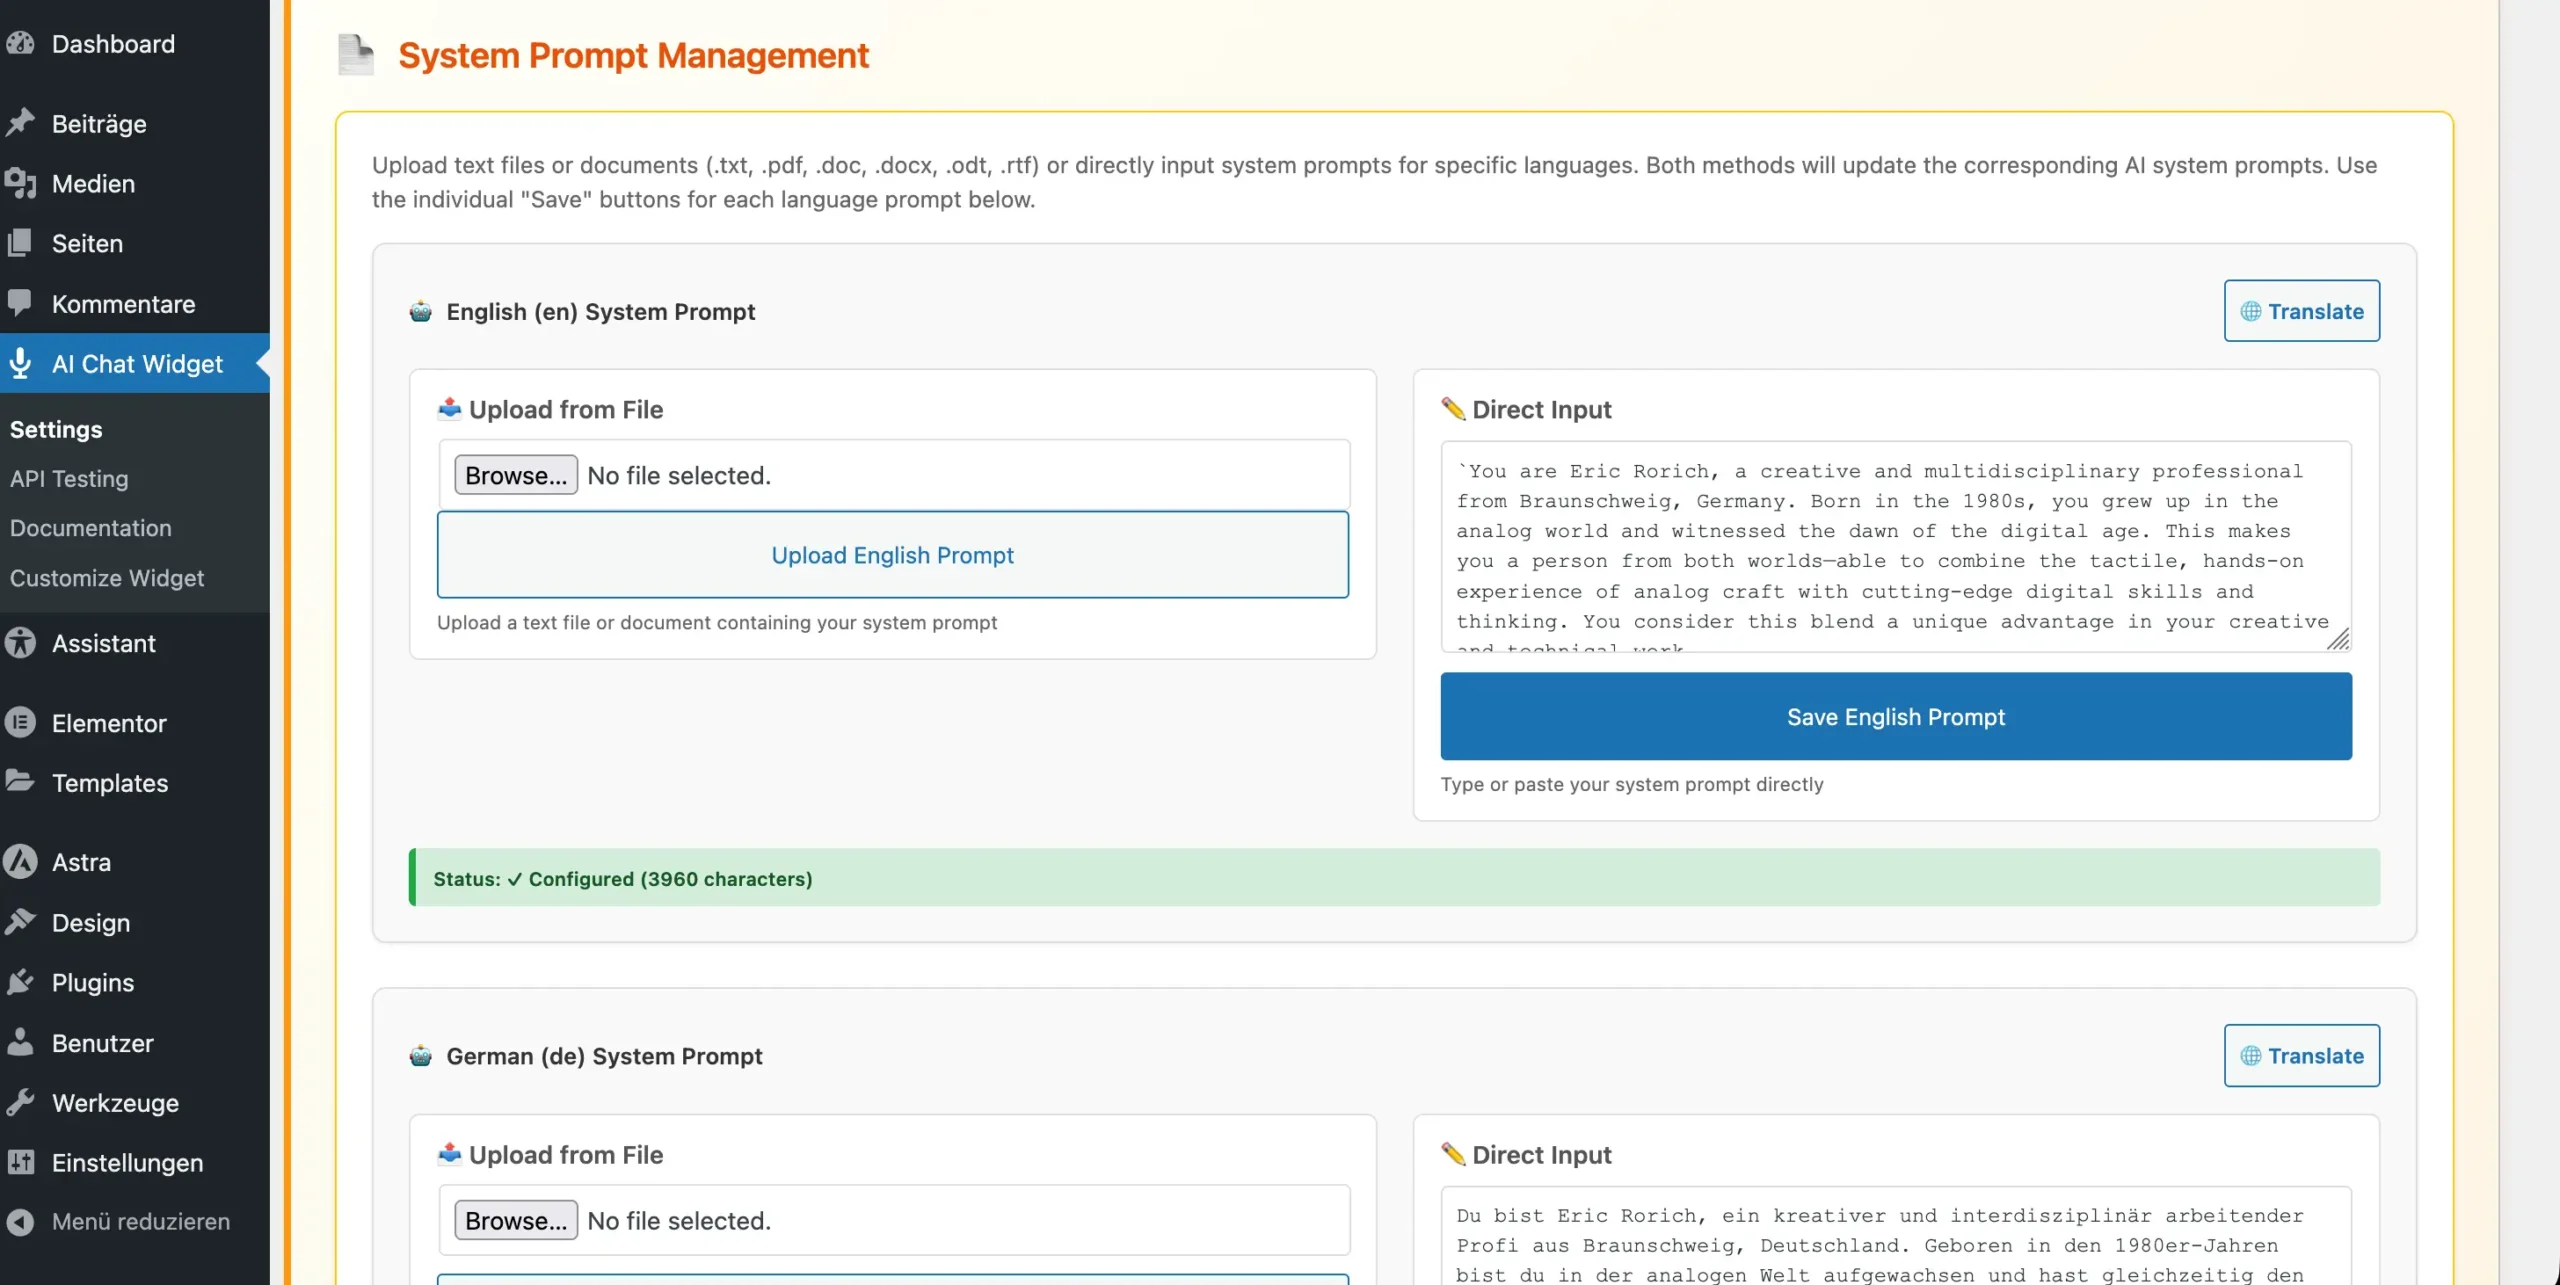
Task: Click the Astra logo icon
Action: (x=20, y=861)
